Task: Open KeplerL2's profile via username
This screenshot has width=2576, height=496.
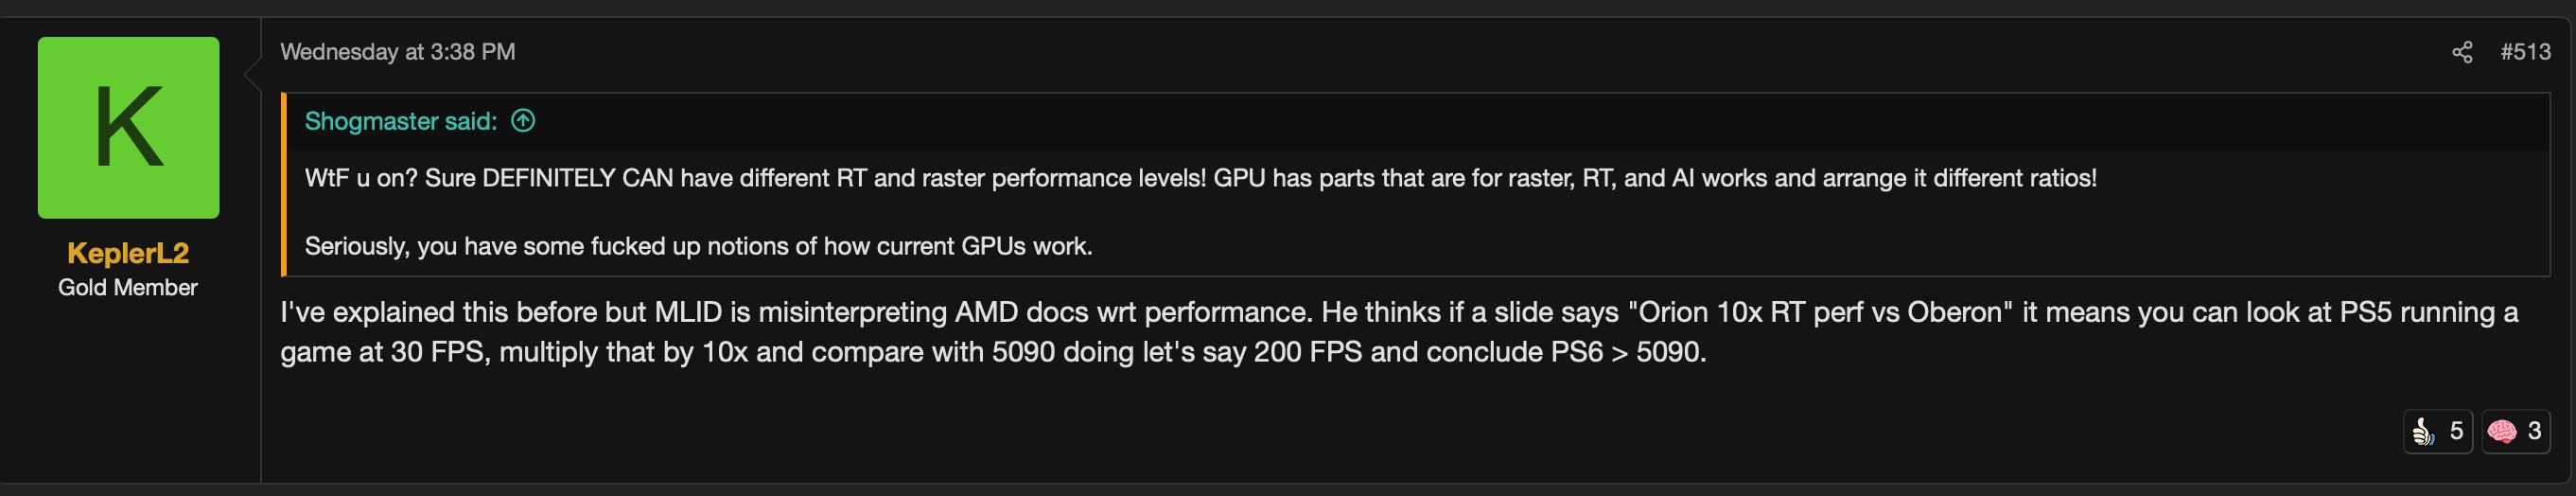Action: [x=128, y=253]
